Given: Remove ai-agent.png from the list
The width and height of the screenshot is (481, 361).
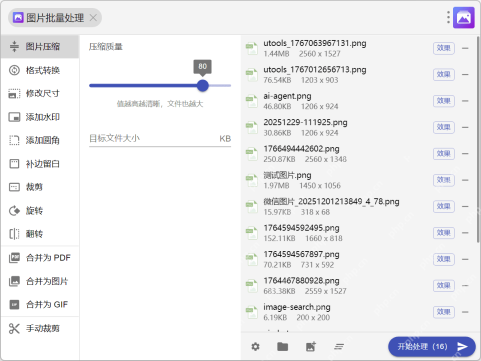Looking at the screenshot, I should pyautogui.click(x=465, y=101).
